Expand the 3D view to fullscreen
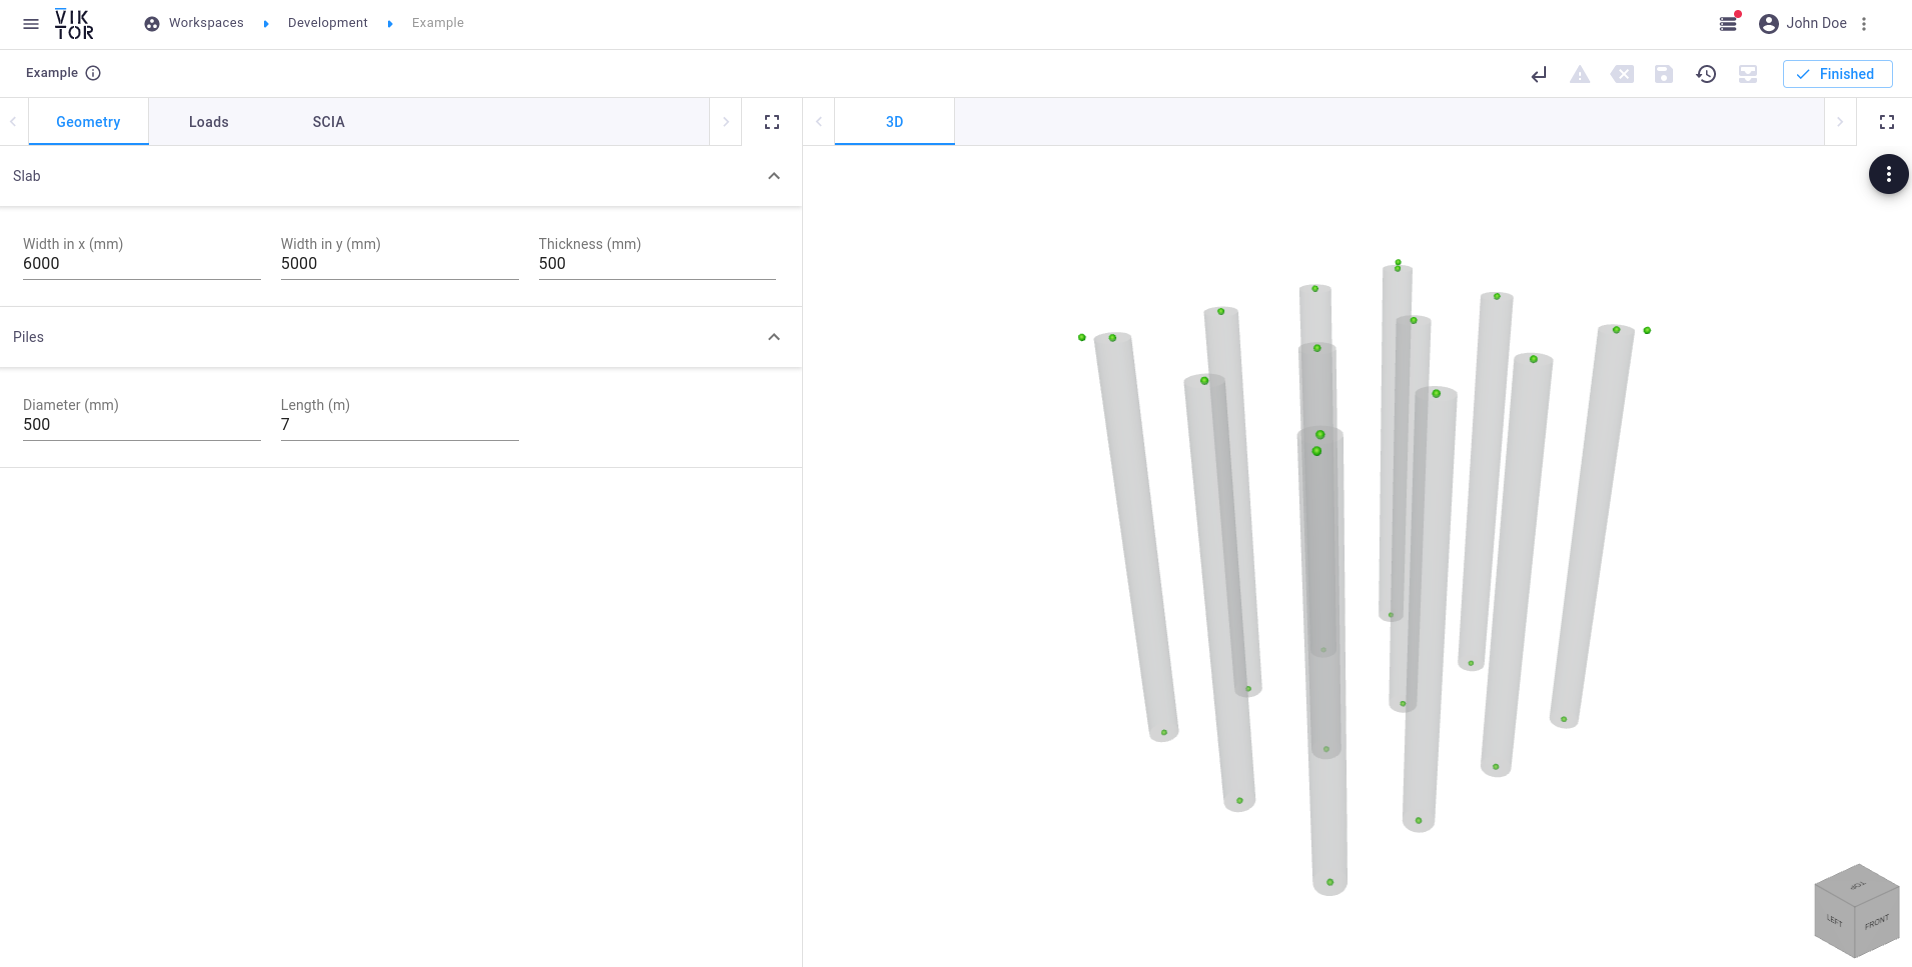 (x=1887, y=122)
